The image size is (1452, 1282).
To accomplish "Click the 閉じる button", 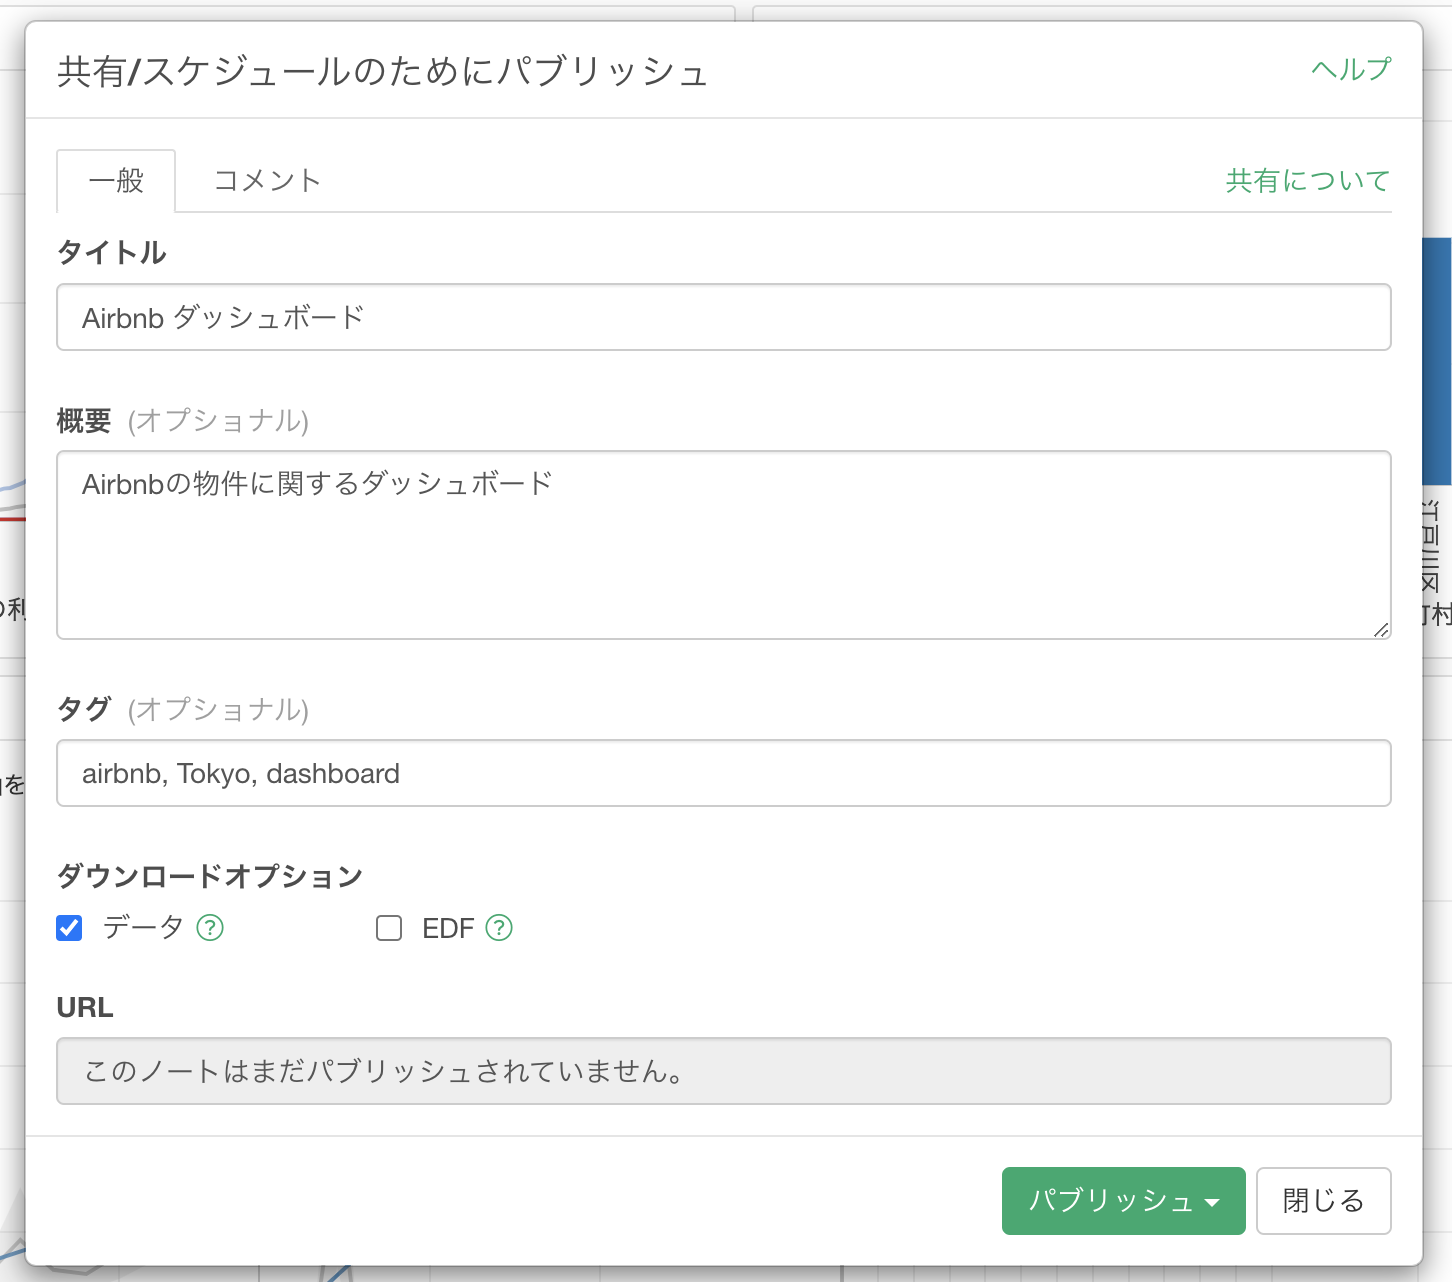I will 1323,1201.
